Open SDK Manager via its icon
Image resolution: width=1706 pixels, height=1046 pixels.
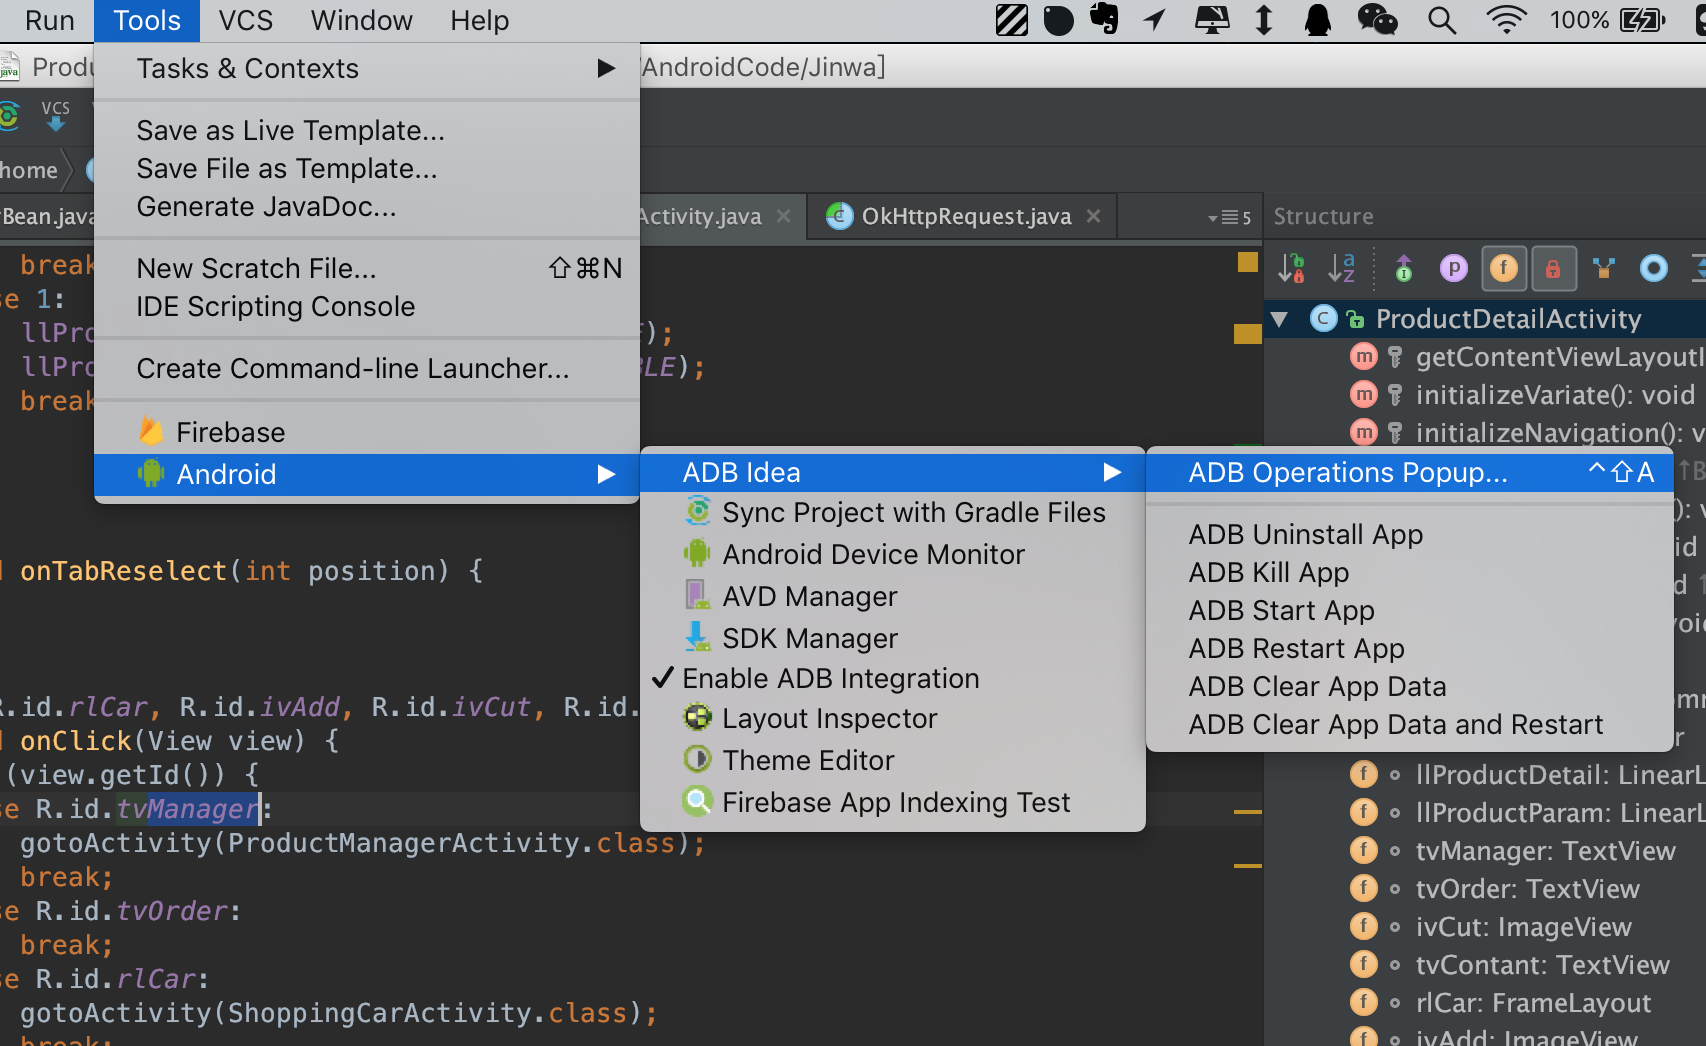[697, 637]
